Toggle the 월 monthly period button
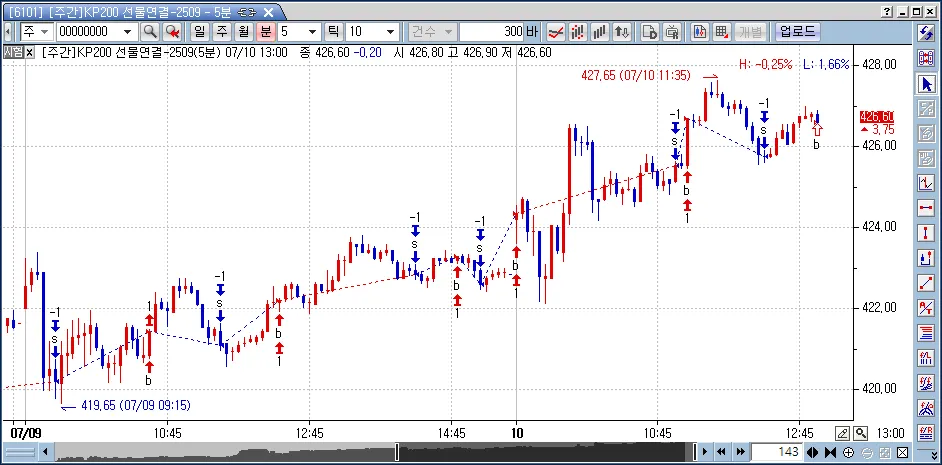 (x=243, y=32)
